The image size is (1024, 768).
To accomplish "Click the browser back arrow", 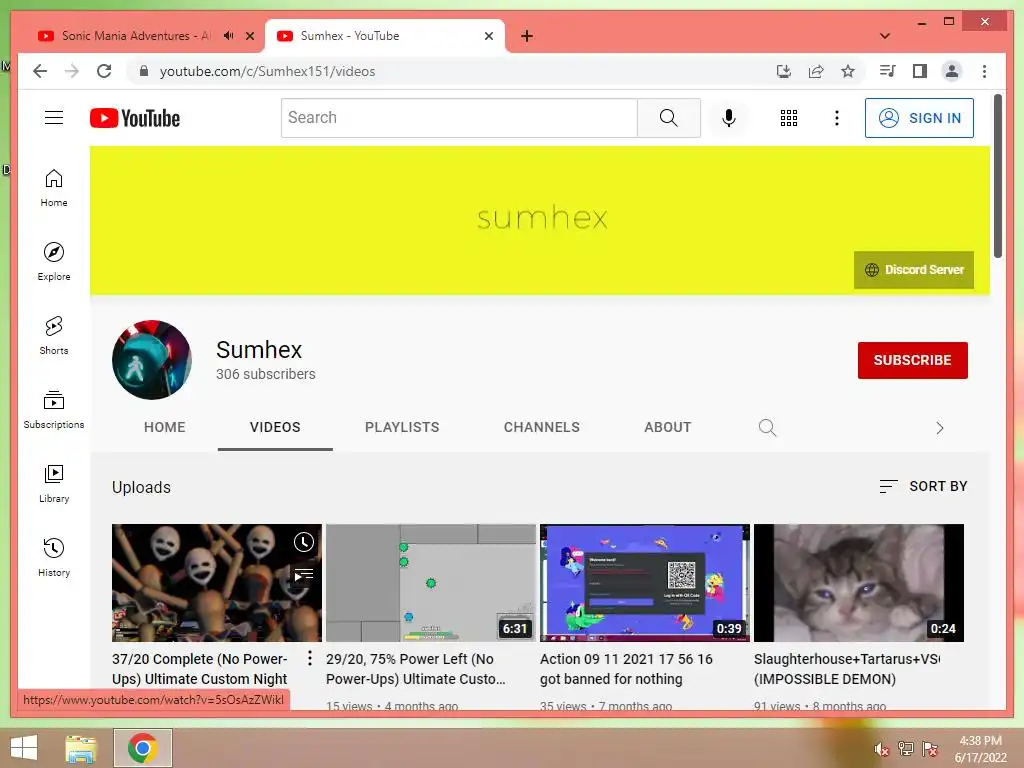I will 40,71.
